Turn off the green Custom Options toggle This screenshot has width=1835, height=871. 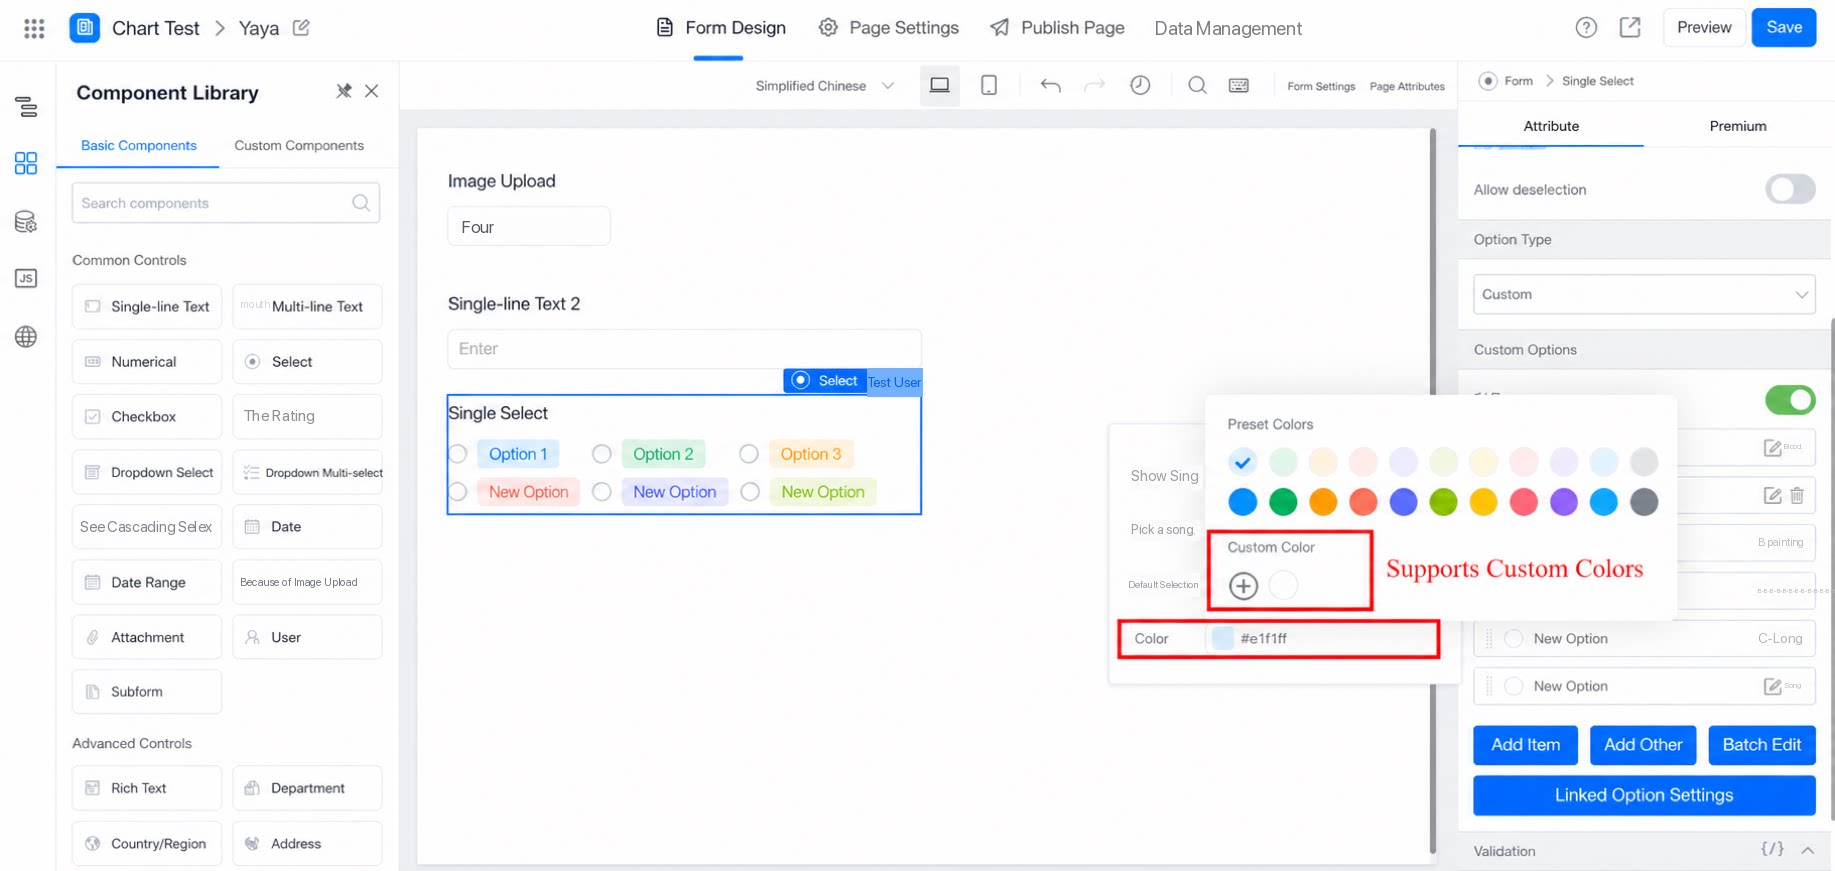click(1789, 400)
